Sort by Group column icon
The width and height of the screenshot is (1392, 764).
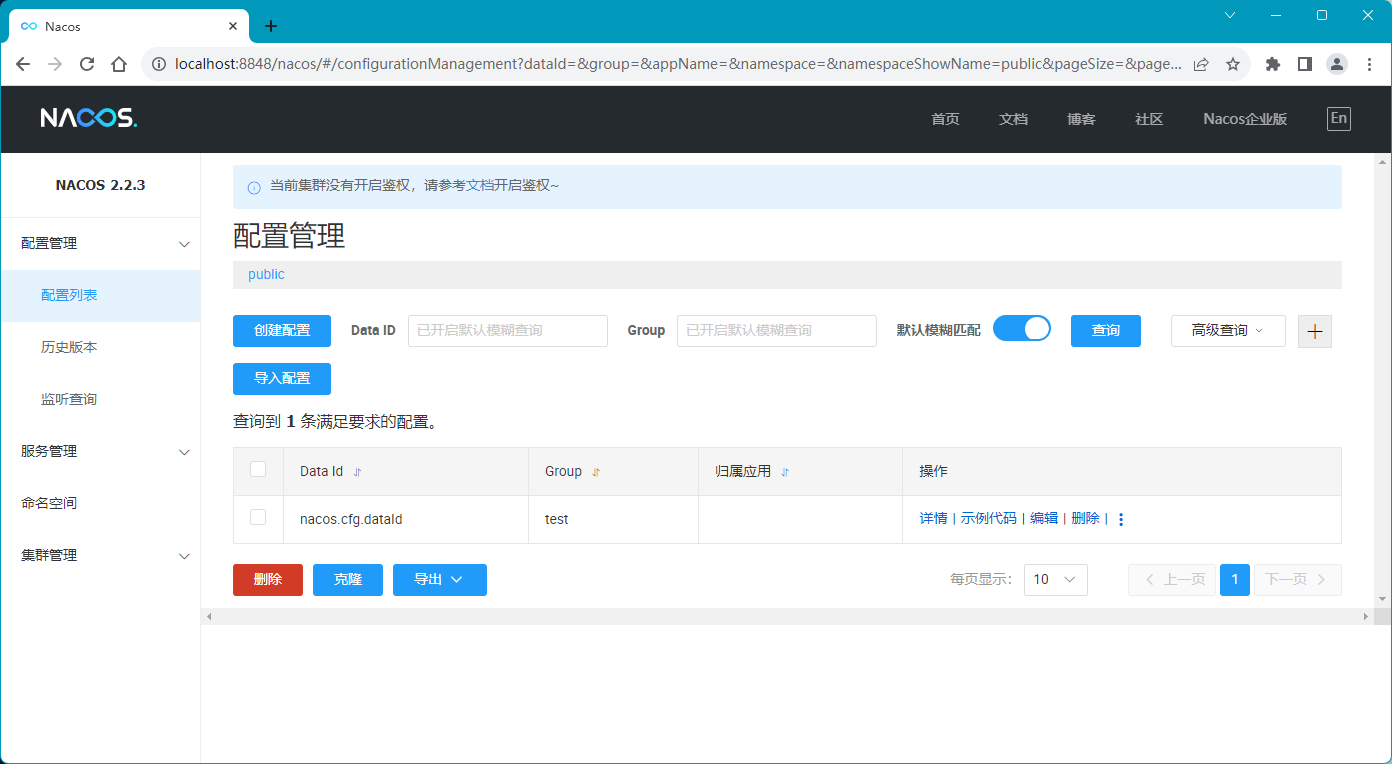coord(596,472)
